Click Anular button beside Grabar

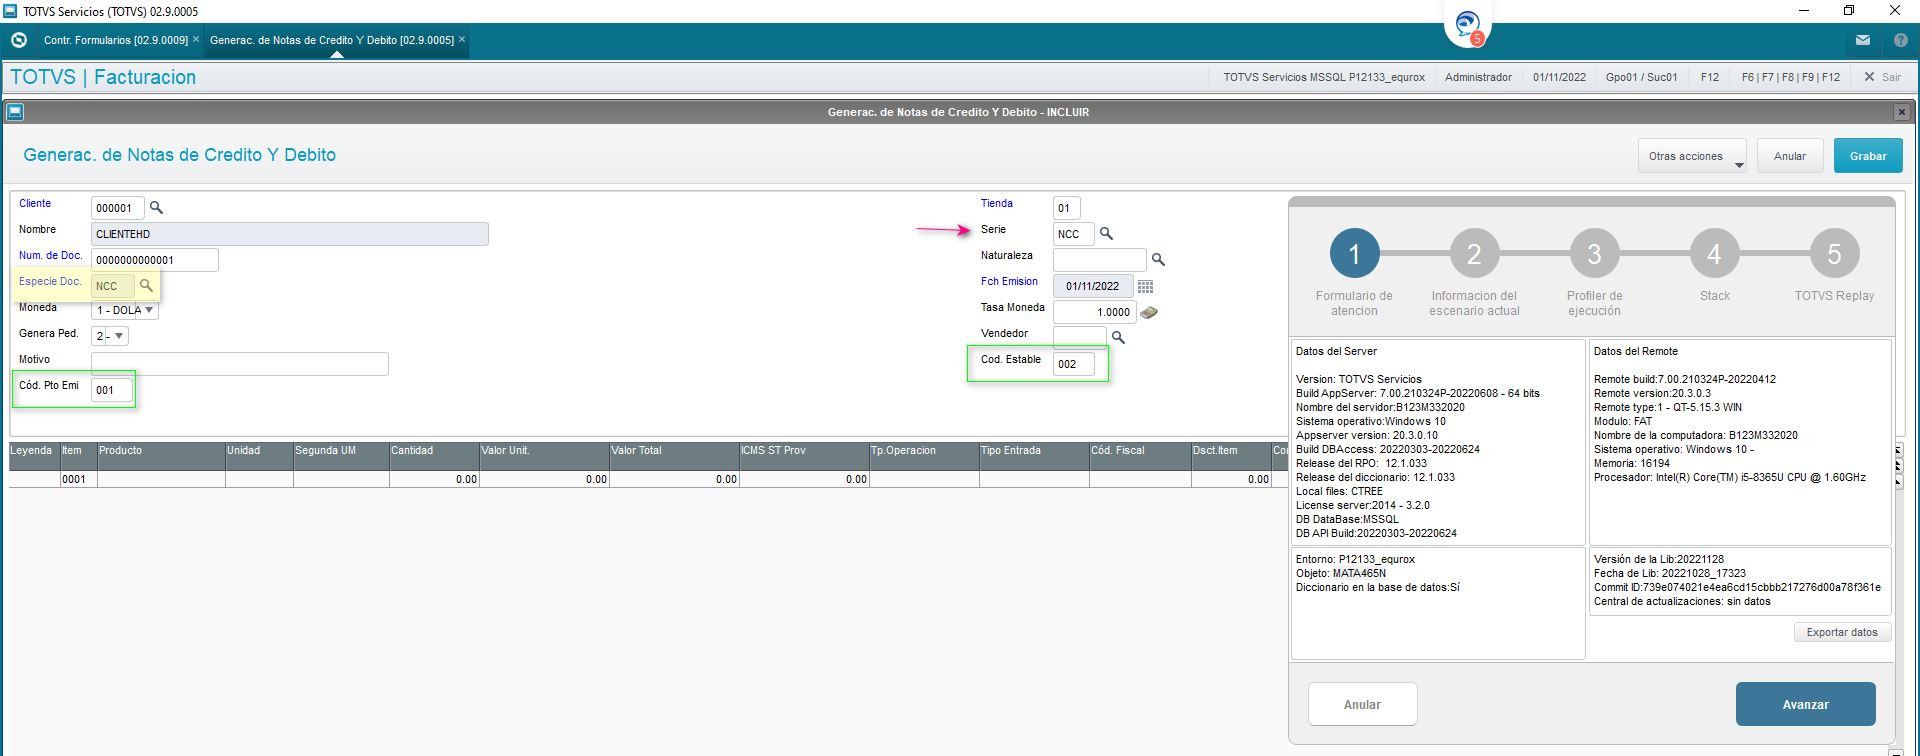(1790, 156)
